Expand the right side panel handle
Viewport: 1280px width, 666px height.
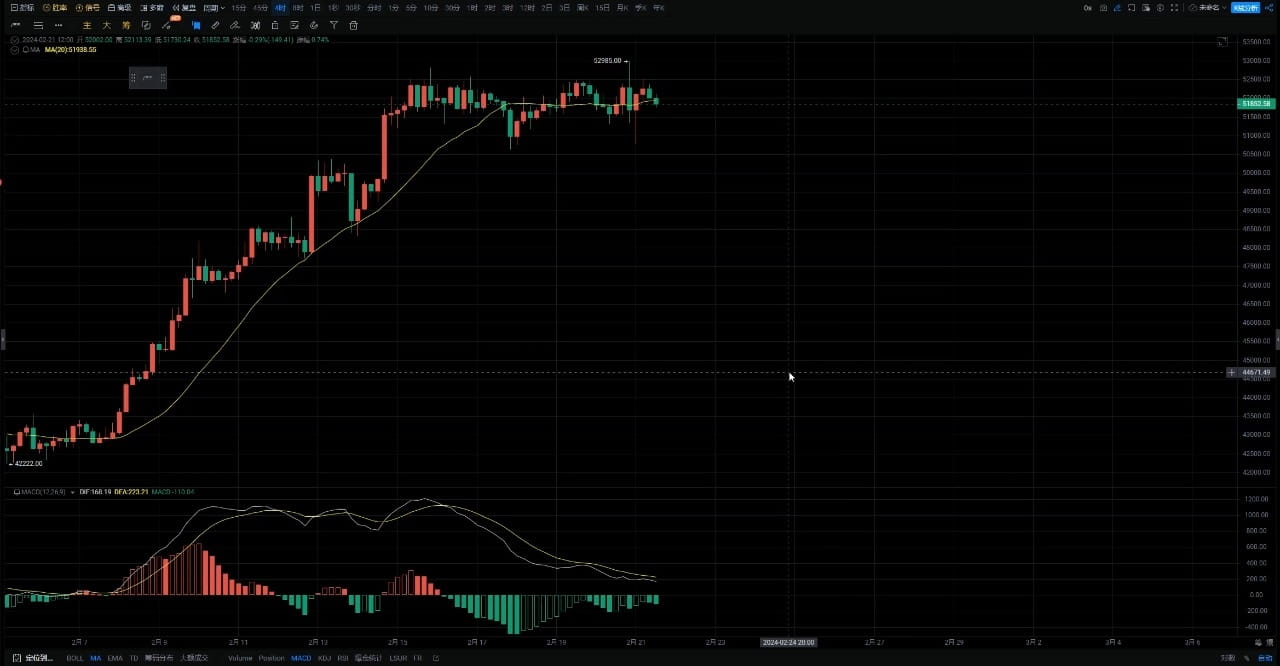point(1277,340)
